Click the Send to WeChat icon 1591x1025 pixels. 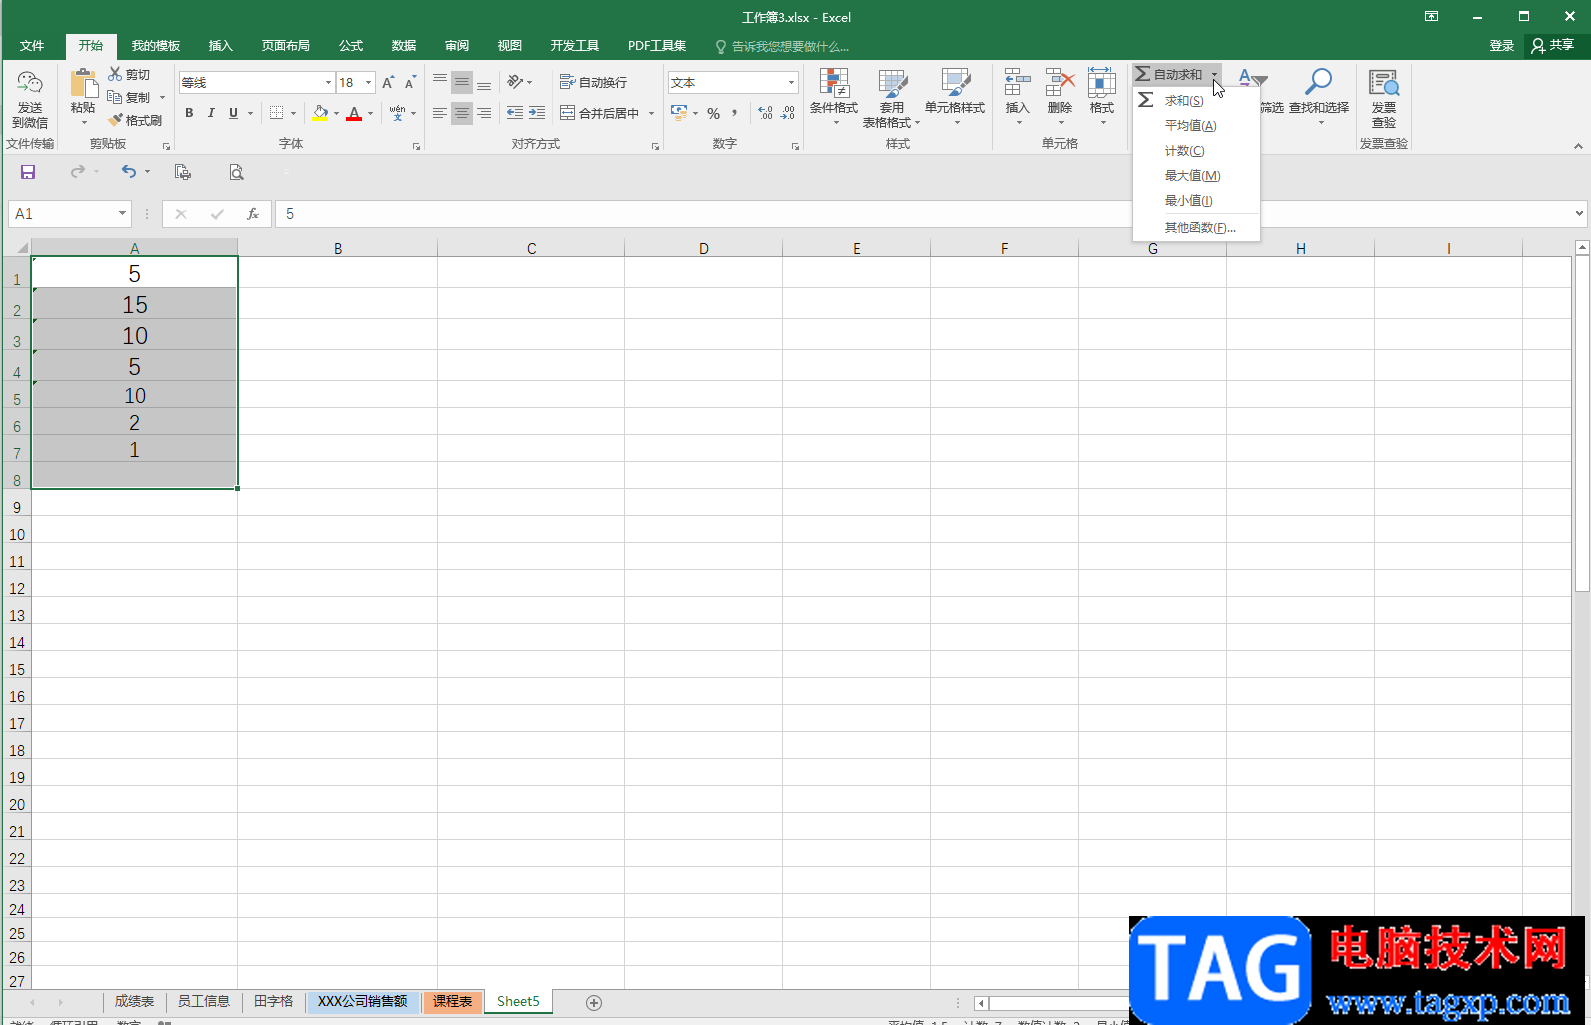pos(30,83)
